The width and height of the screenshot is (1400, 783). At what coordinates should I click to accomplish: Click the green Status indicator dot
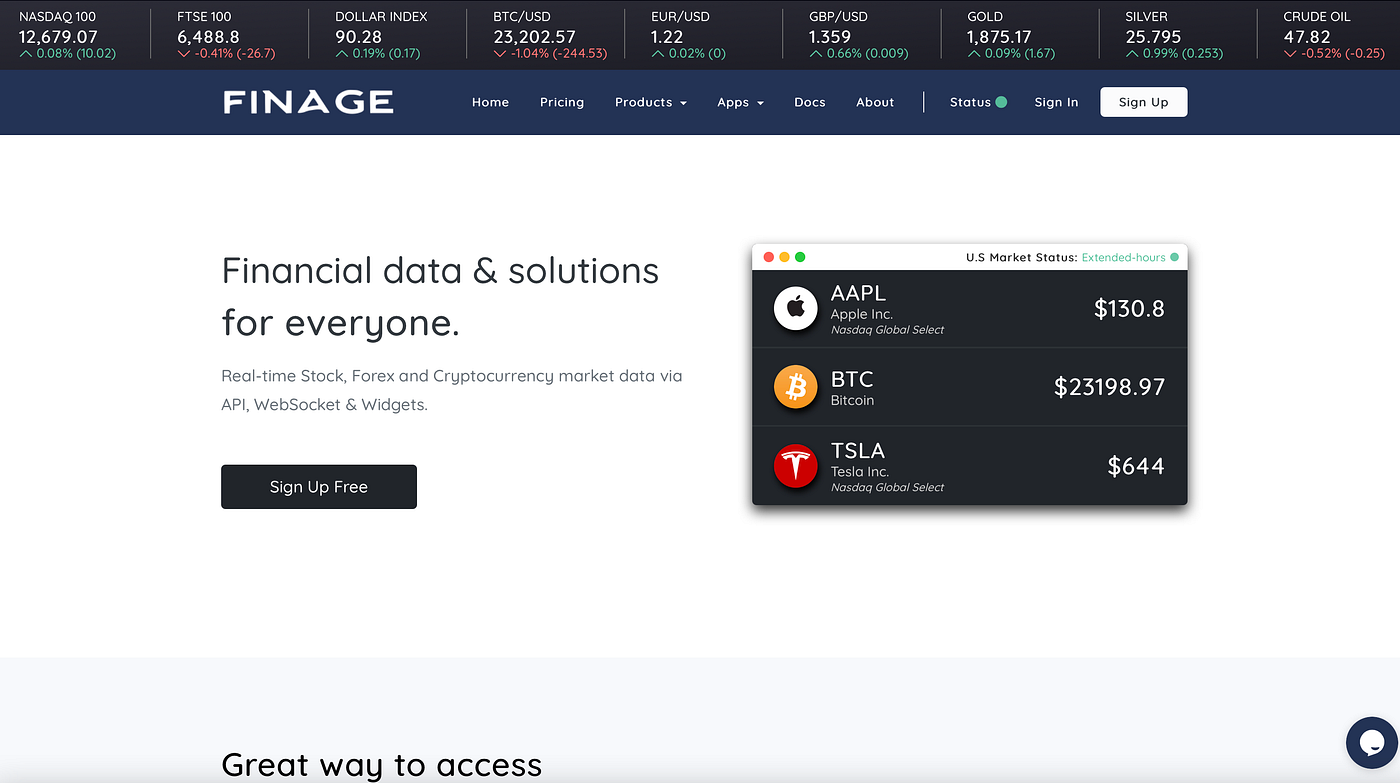click(x=1001, y=102)
